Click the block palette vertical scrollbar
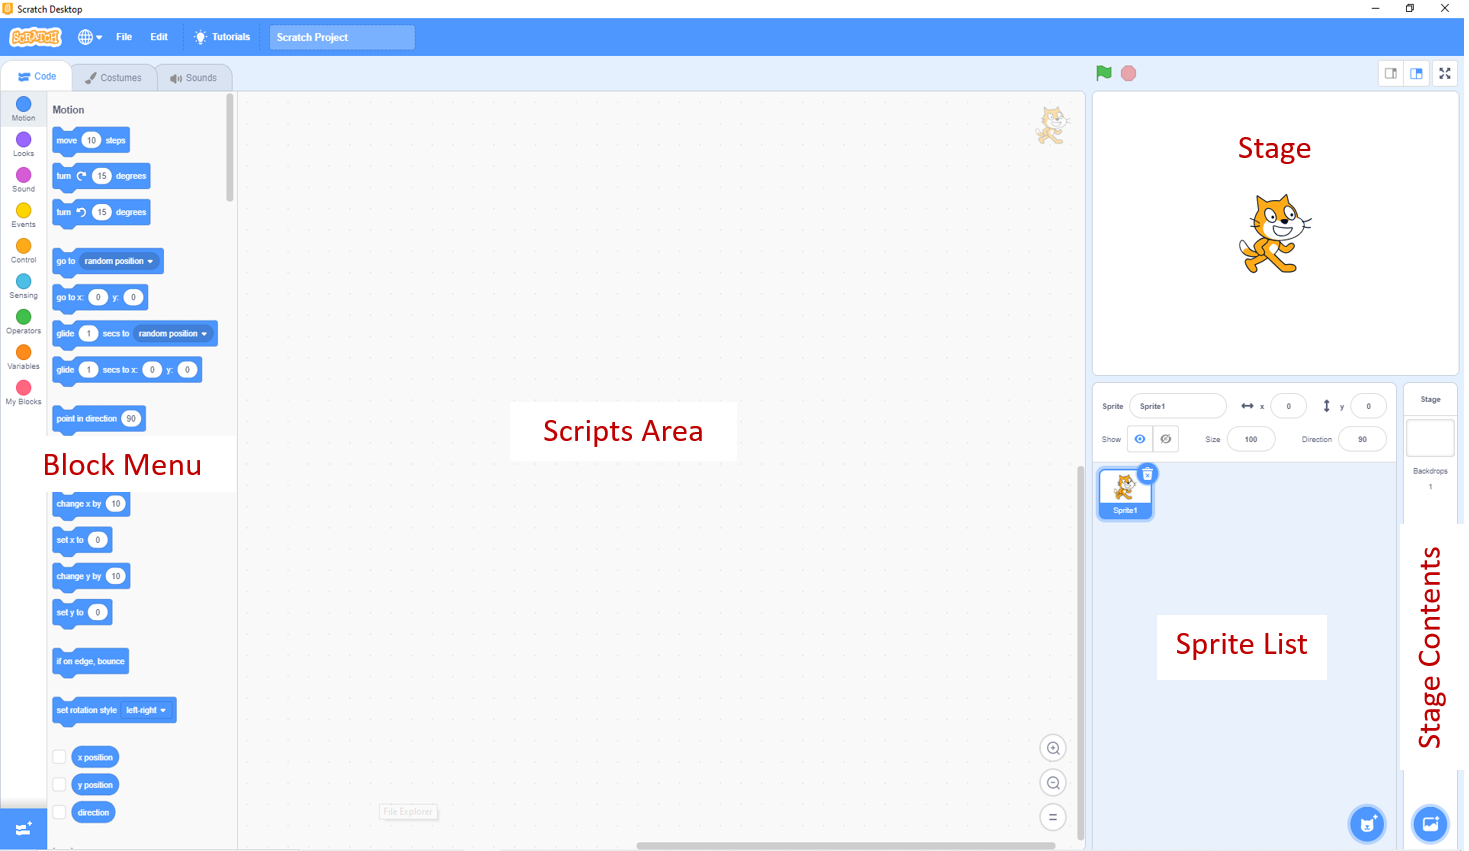Image resolution: width=1469 pixels, height=851 pixels. click(x=230, y=148)
